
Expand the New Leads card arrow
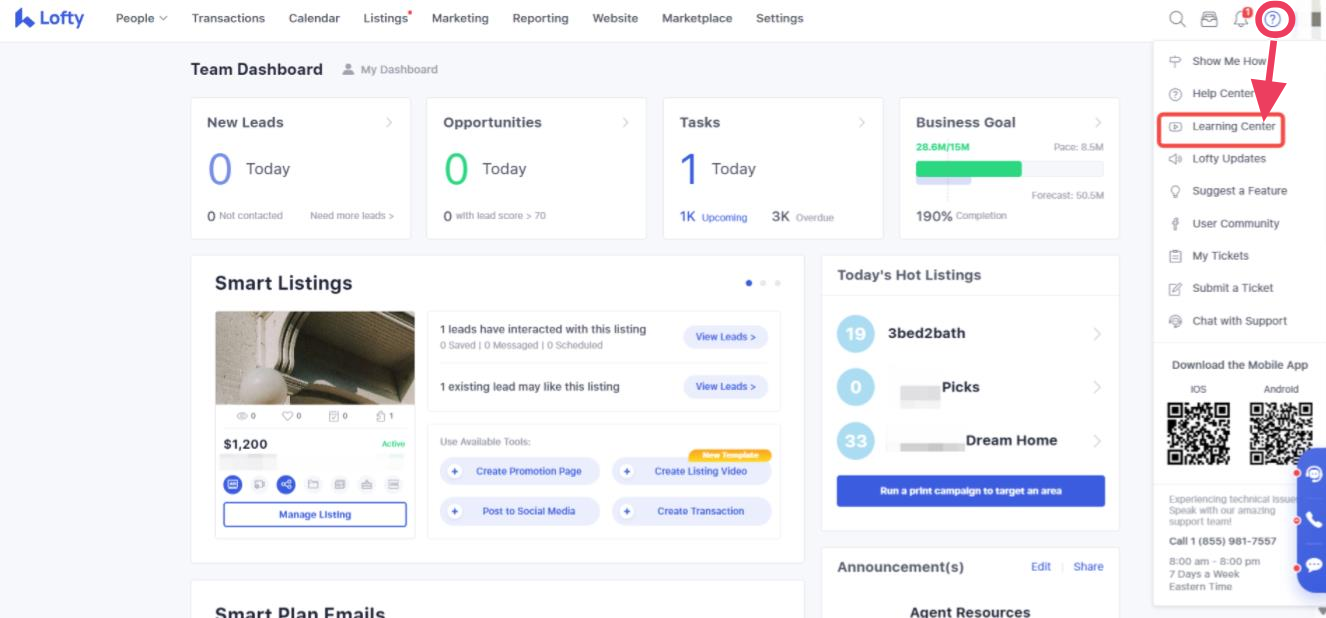pos(389,123)
